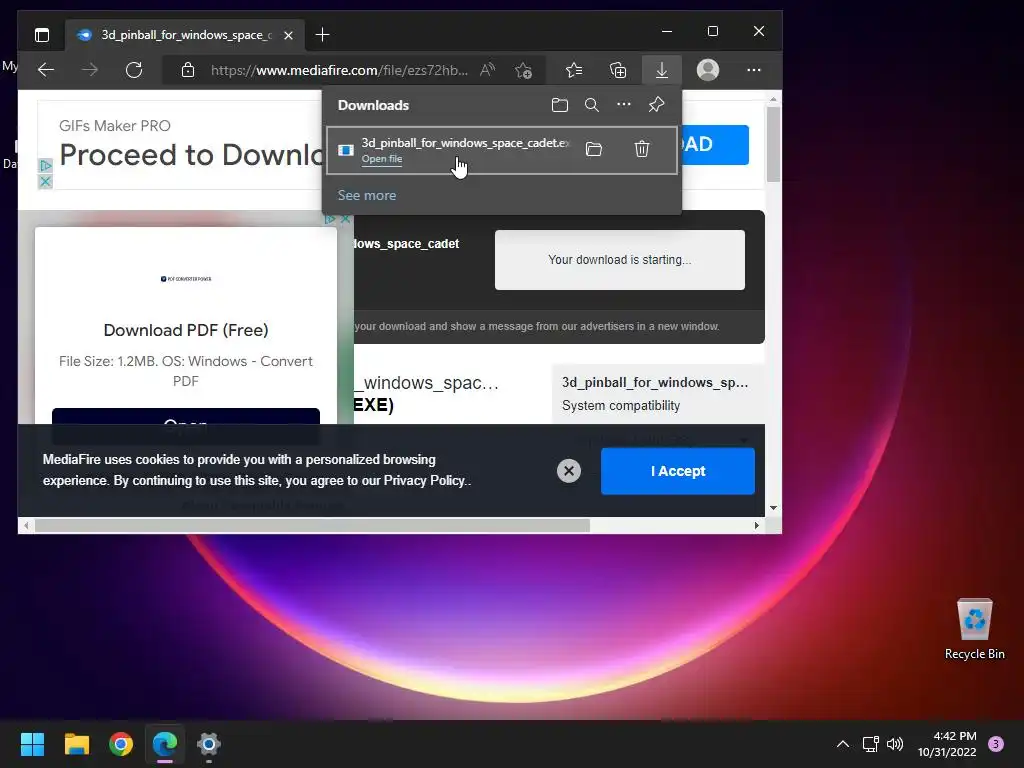Click the horizontal scrollbar thumb
This screenshot has width=1024, height=768.
[x=312, y=526]
